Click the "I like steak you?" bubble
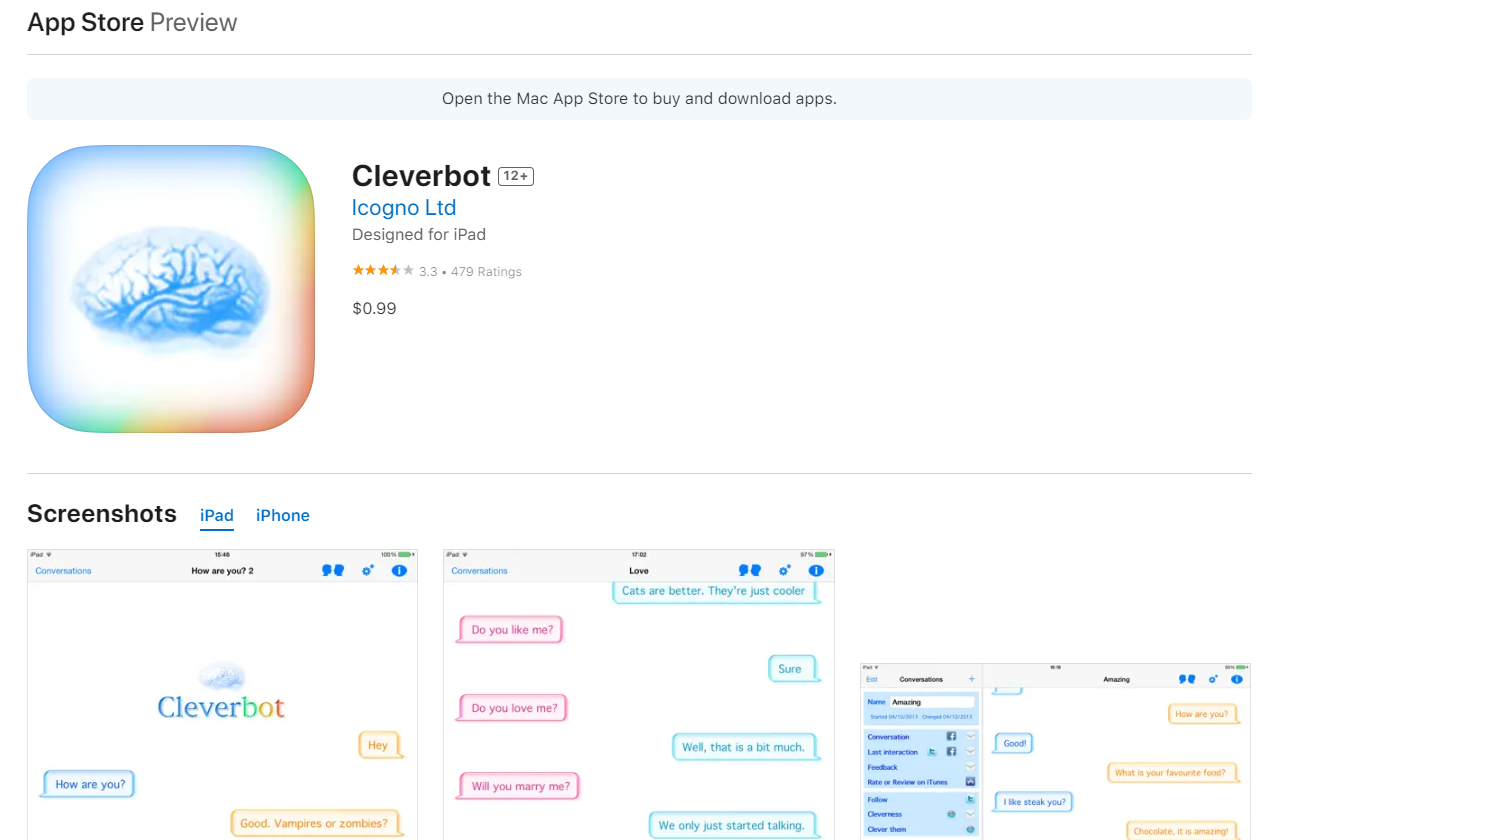The width and height of the screenshot is (1489, 840). 1033,801
